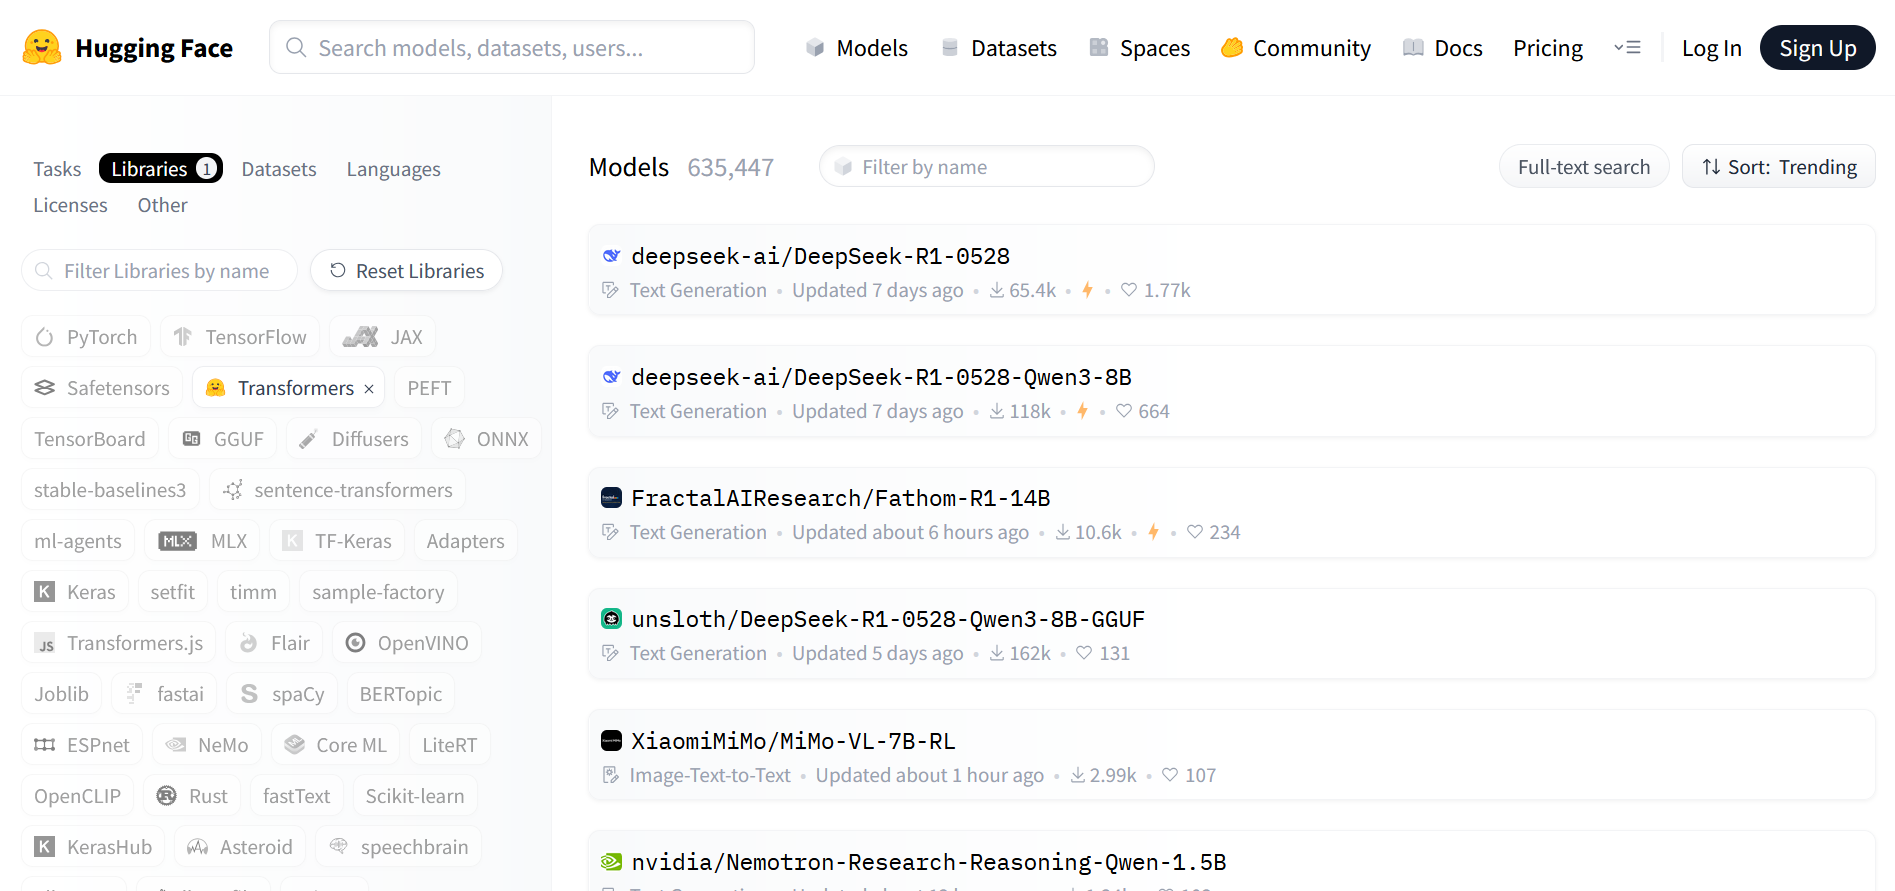
Task: Toggle the TensorFlow library filter
Action: point(240,337)
